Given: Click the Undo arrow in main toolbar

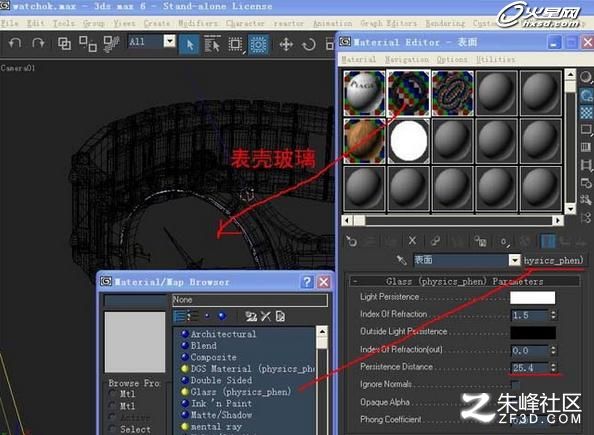Looking at the screenshot, I should click(x=15, y=43).
